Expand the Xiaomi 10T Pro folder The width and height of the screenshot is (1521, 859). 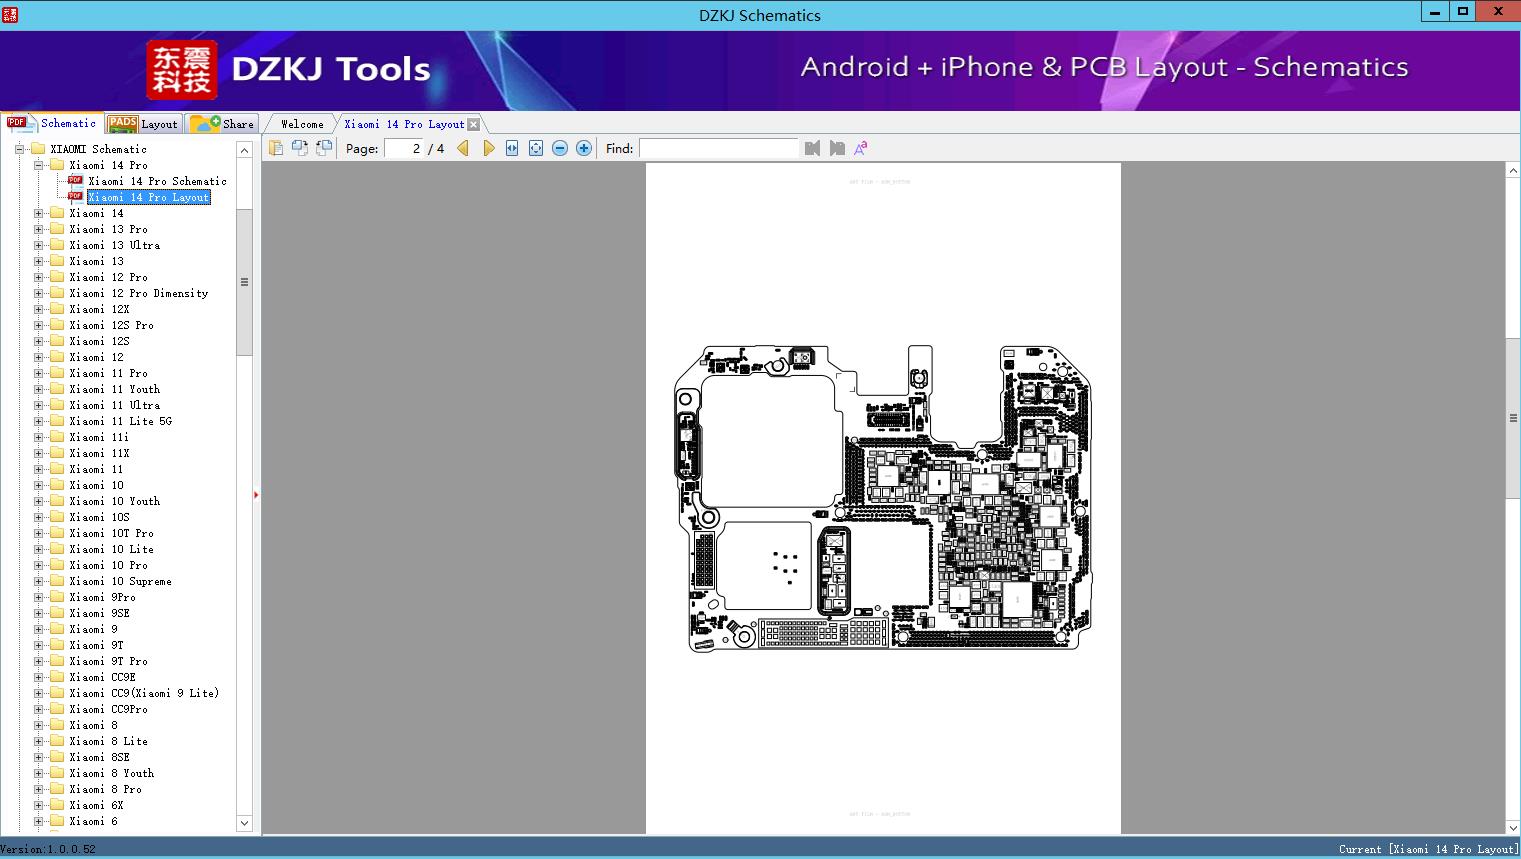tap(38, 533)
